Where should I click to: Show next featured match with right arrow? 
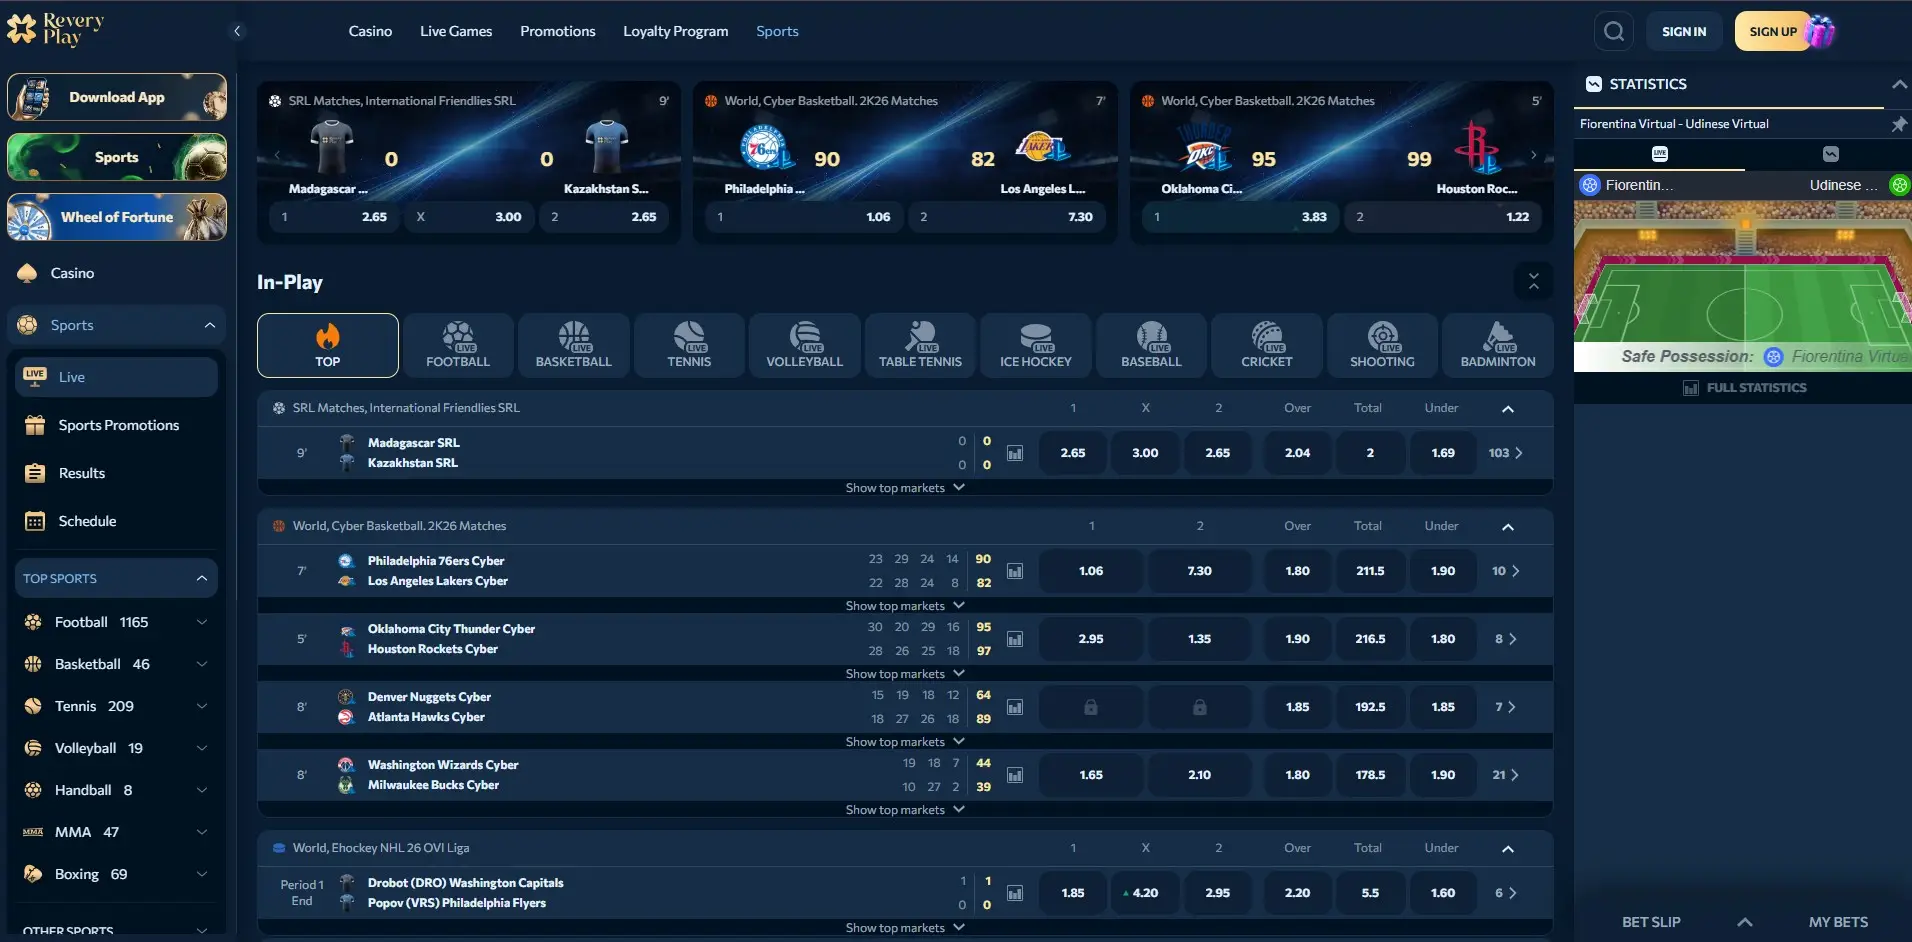(1533, 155)
